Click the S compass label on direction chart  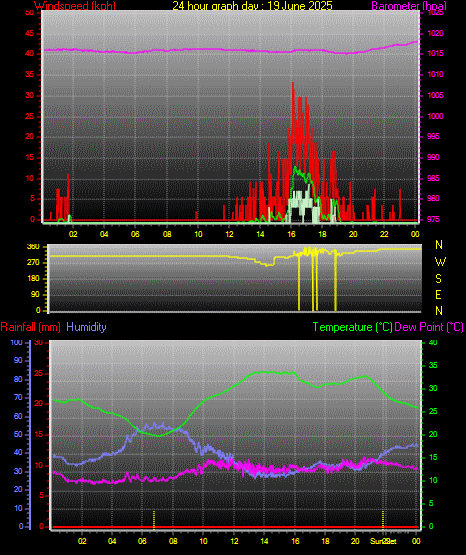click(438, 279)
